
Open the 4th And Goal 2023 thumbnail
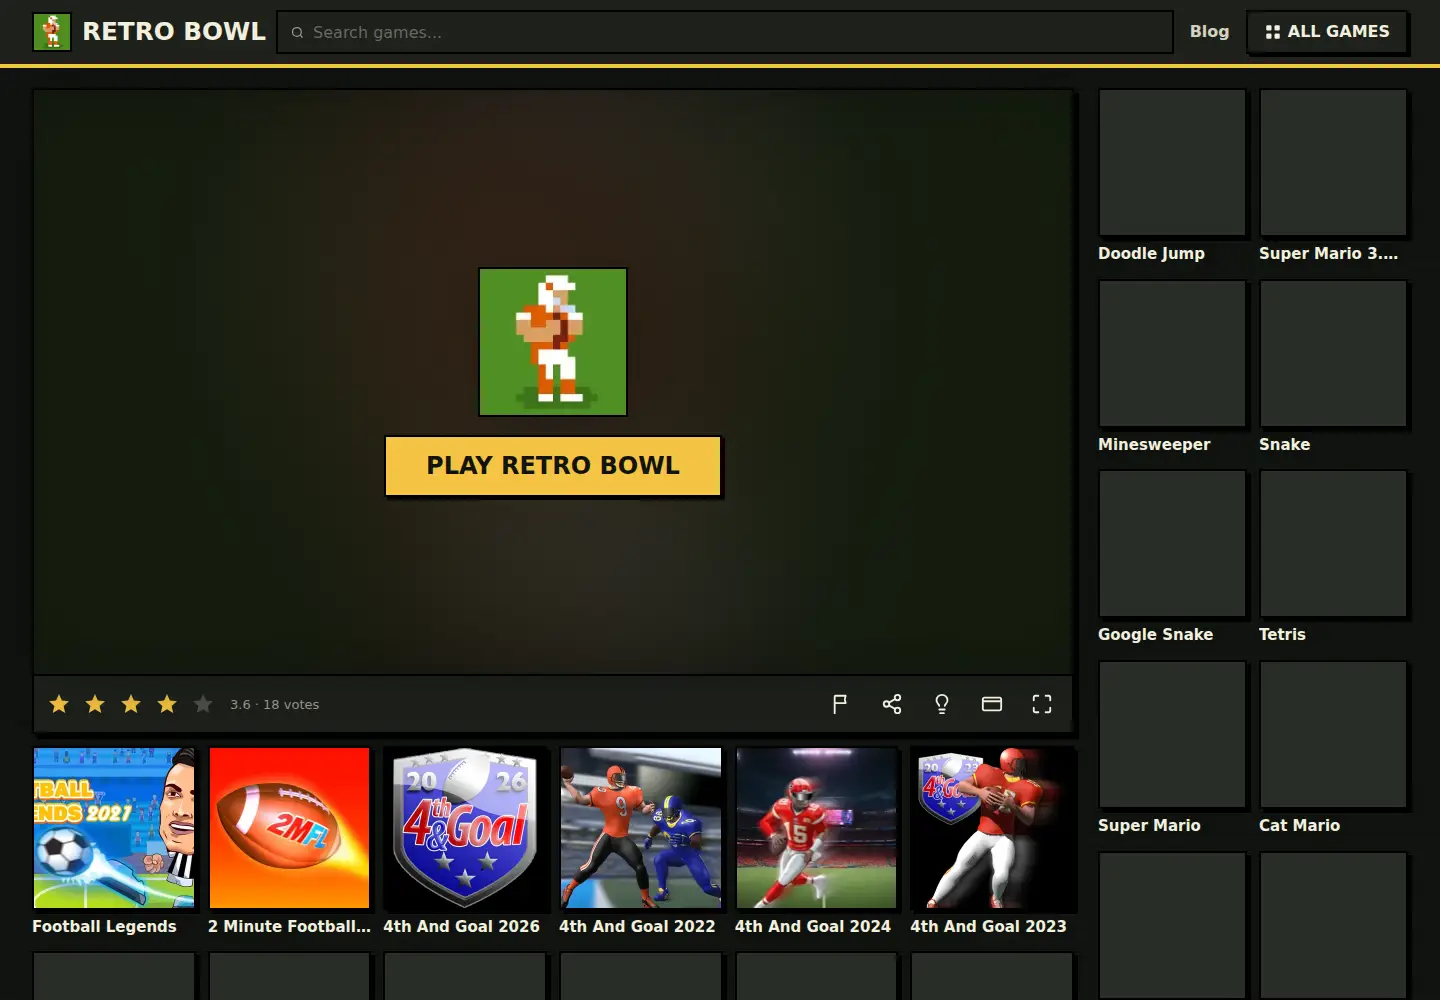pos(992,828)
